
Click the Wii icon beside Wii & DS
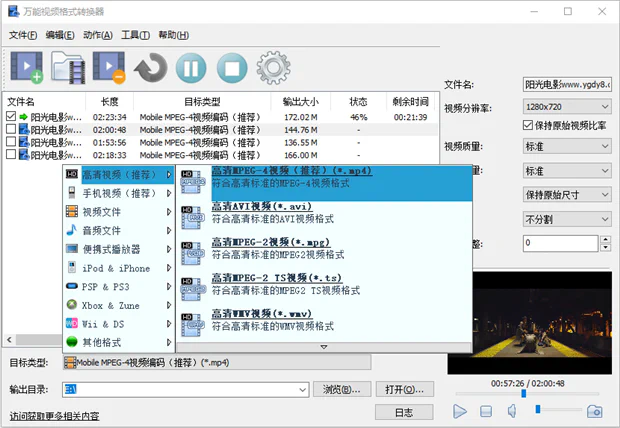pyautogui.click(x=72, y=323)
